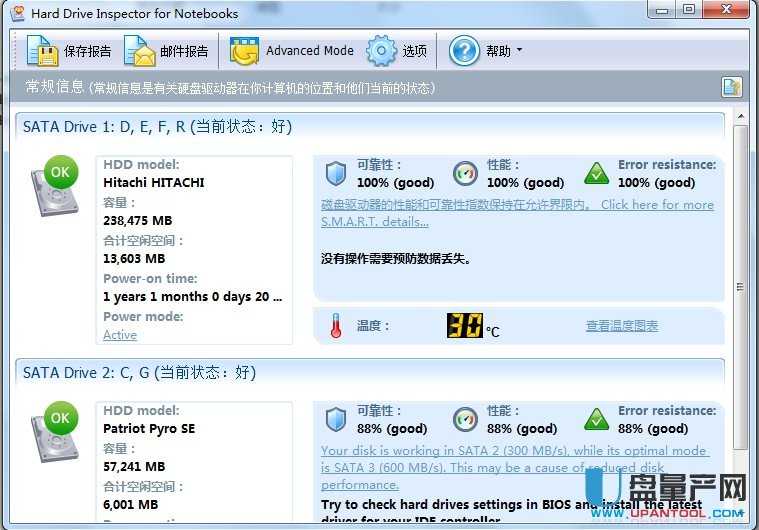This screenshot has width=759, height=530.
Task: Click the OK disk icon for SATA Drive 1
Action: click(x=54, y=183)
